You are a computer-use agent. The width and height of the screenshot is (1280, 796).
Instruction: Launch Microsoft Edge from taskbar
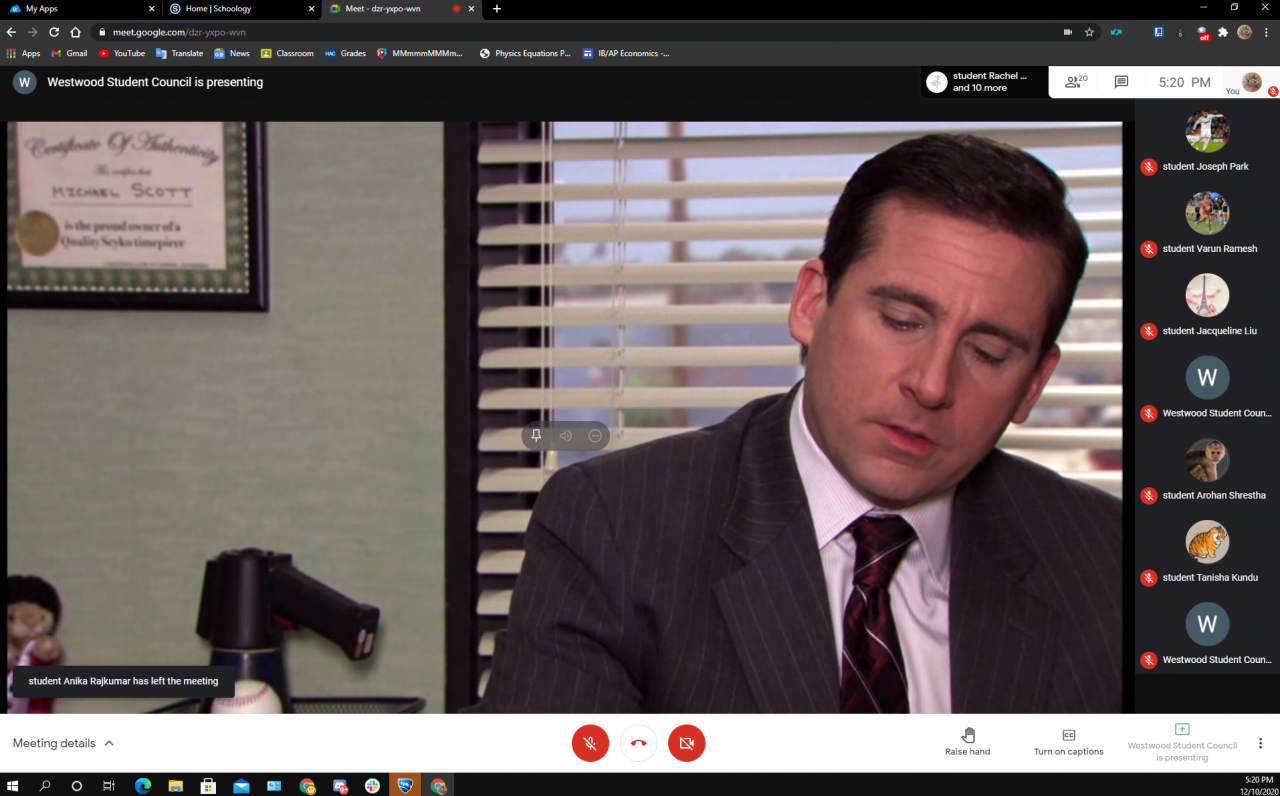click(x=143, y=786)
